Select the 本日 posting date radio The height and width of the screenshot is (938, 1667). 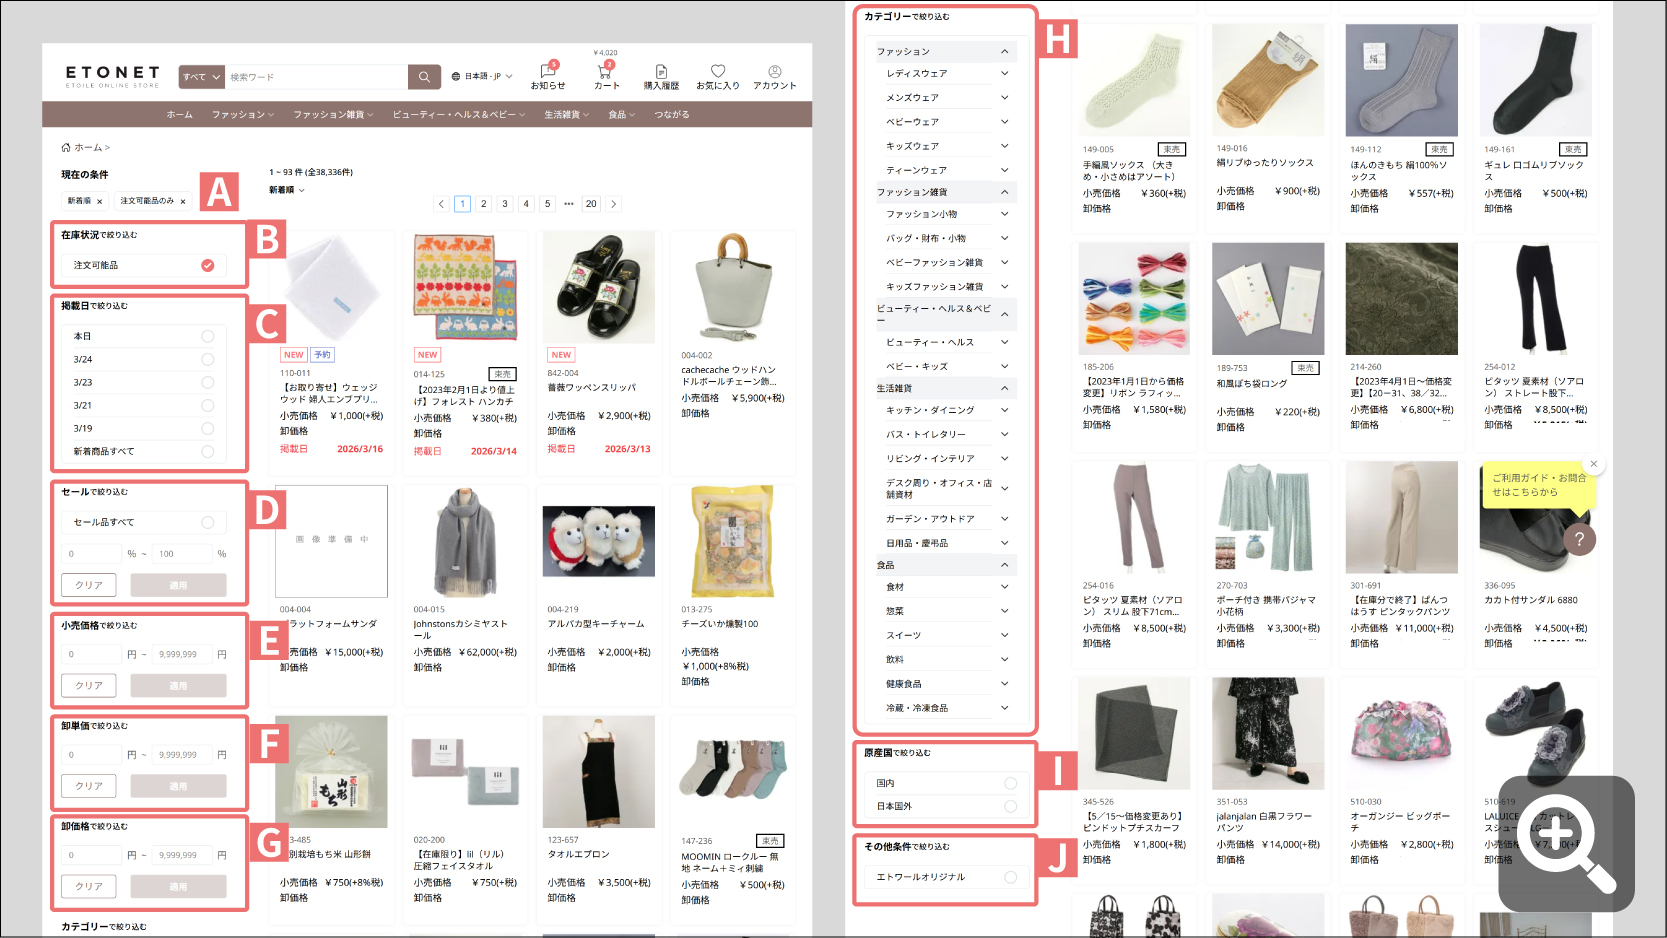pyautogui.click(x=208, y=336)
